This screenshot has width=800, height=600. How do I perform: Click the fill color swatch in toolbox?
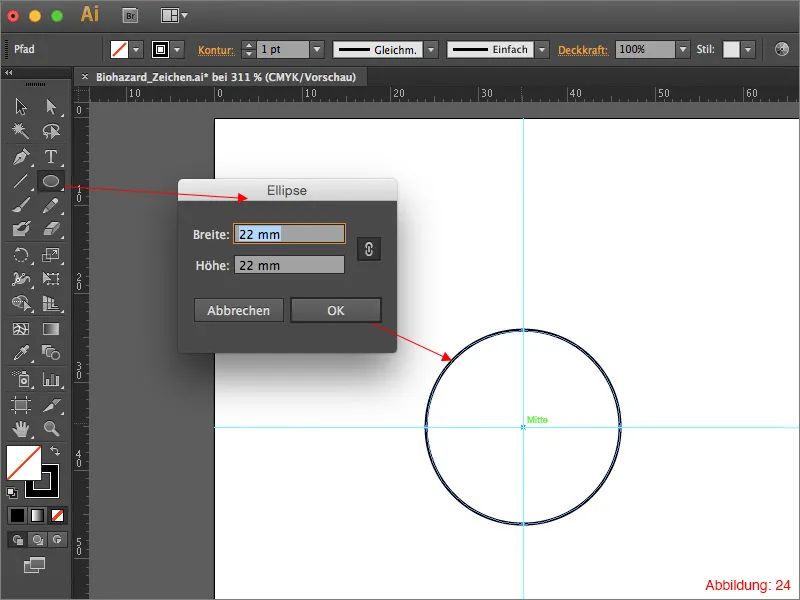tap(23, 463)
